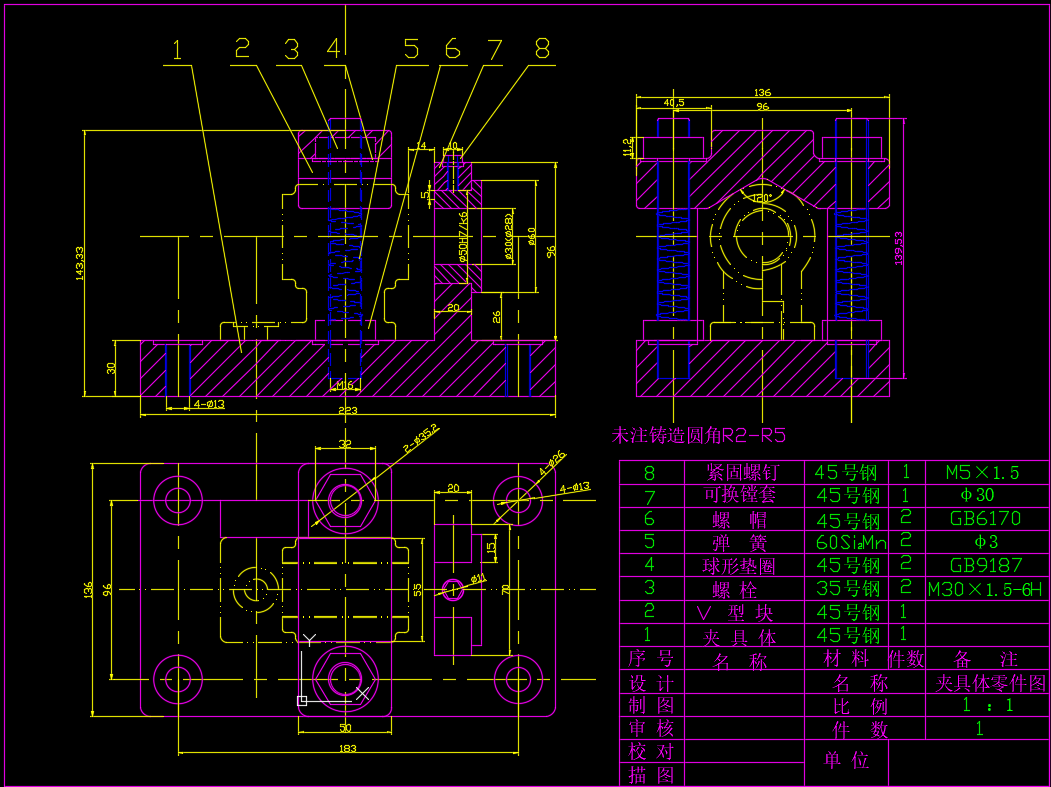Click the 26 vertical dimension text
1051x787 pixels.
click(x=497, y=316)
